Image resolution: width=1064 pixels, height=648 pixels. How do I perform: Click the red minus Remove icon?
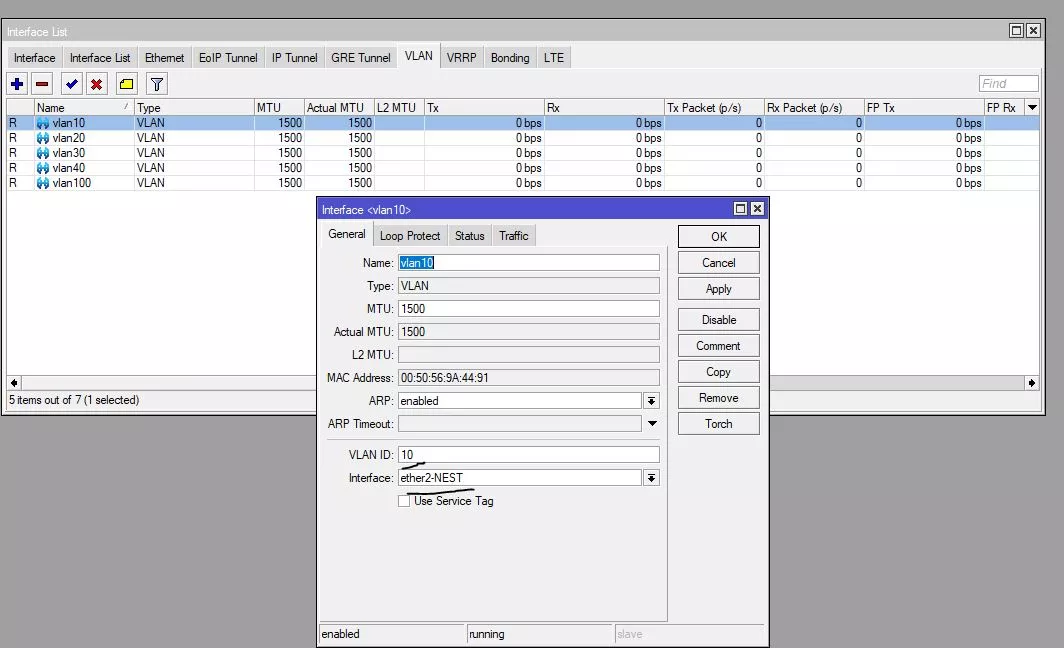tap(42, 84)
